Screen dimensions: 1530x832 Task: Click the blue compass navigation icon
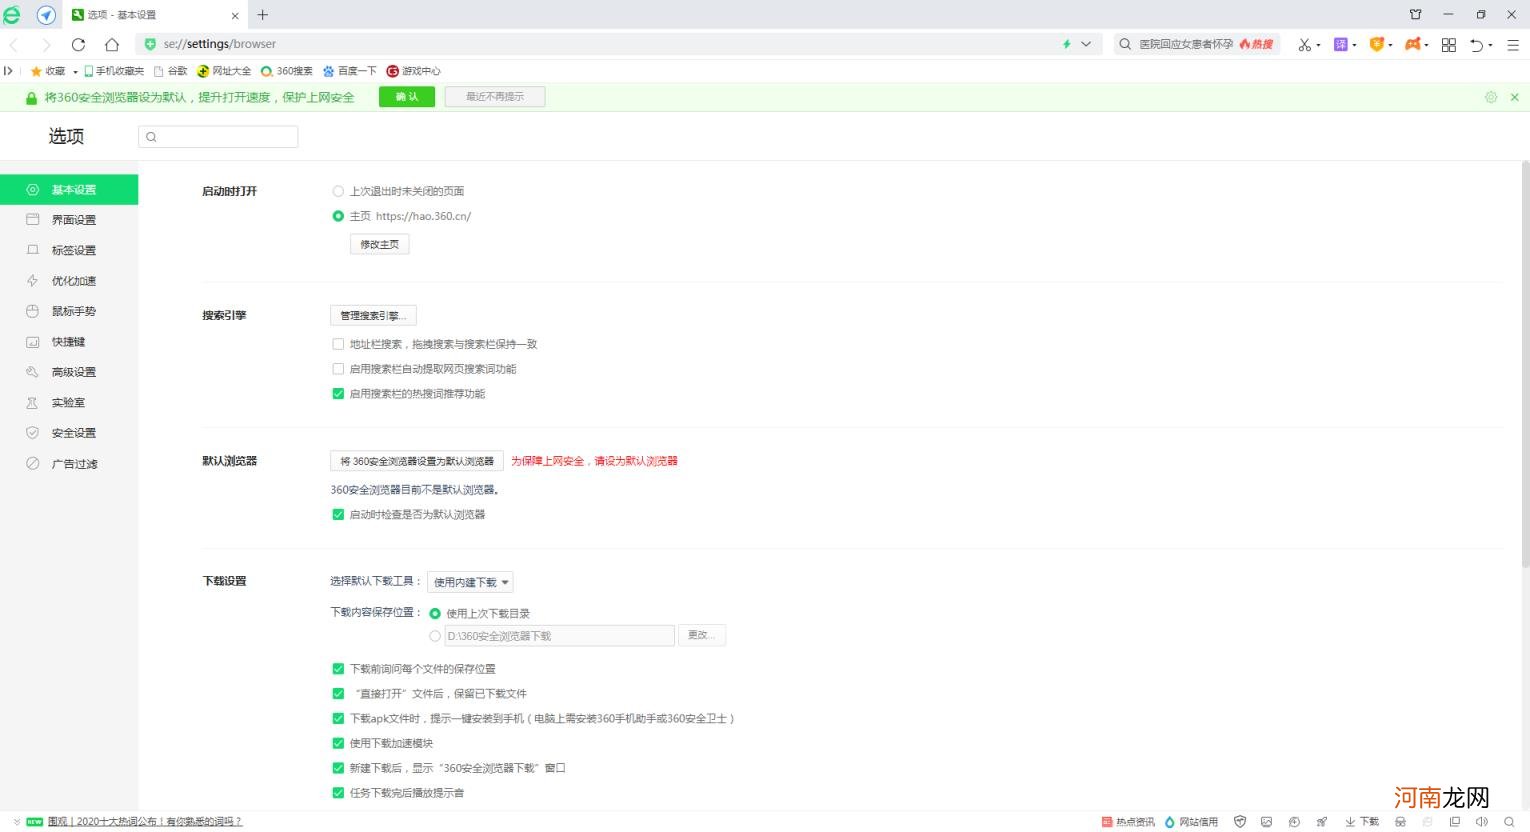(x=46, y=15)
